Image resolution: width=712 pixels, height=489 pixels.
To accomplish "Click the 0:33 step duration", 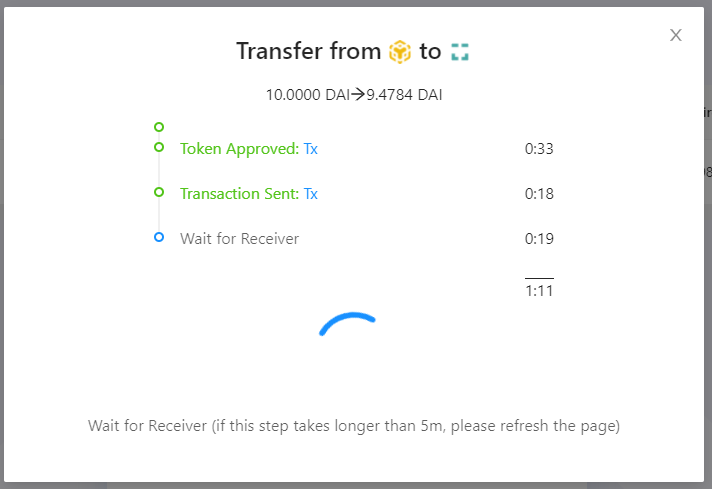I will [539, 148].
